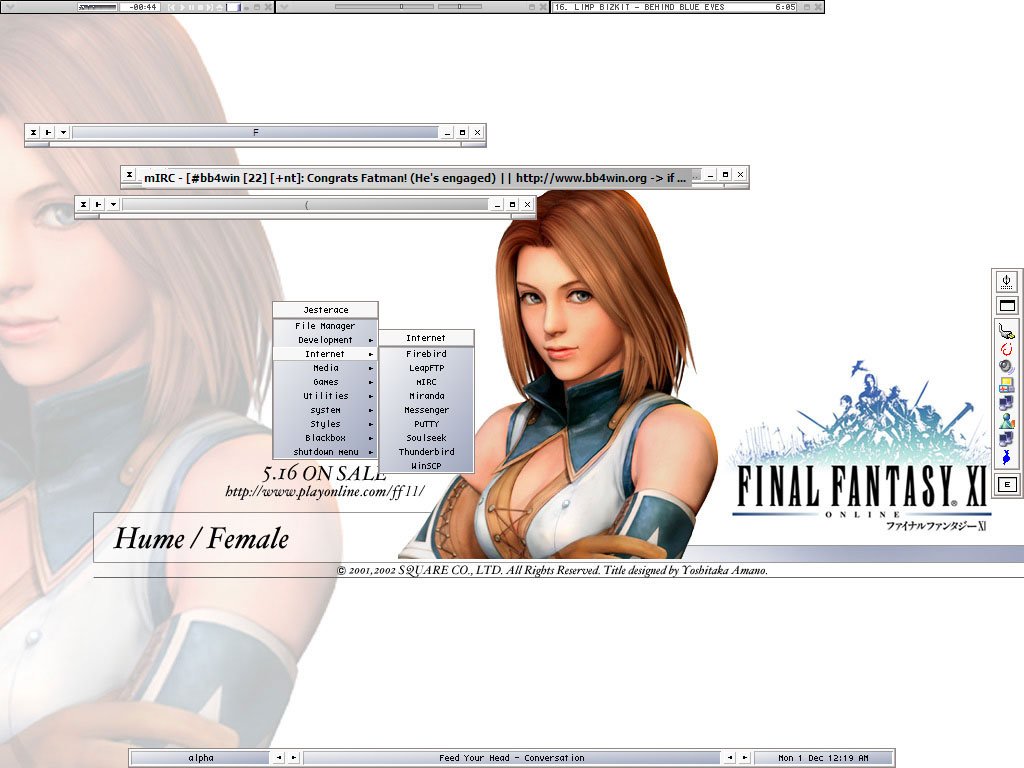Launch Miranda from the Internet submenu

coord(426,396)
